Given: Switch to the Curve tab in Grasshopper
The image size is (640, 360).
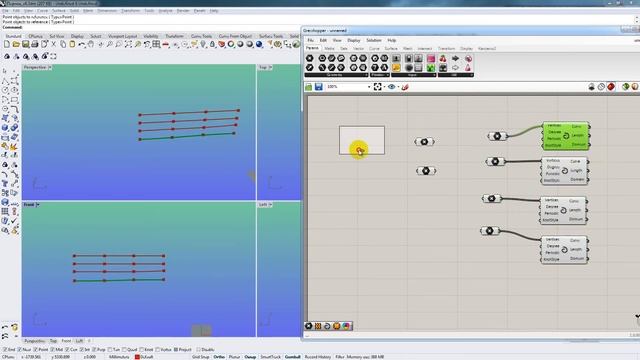Looking at the screenshot, I should coord(374,49).
